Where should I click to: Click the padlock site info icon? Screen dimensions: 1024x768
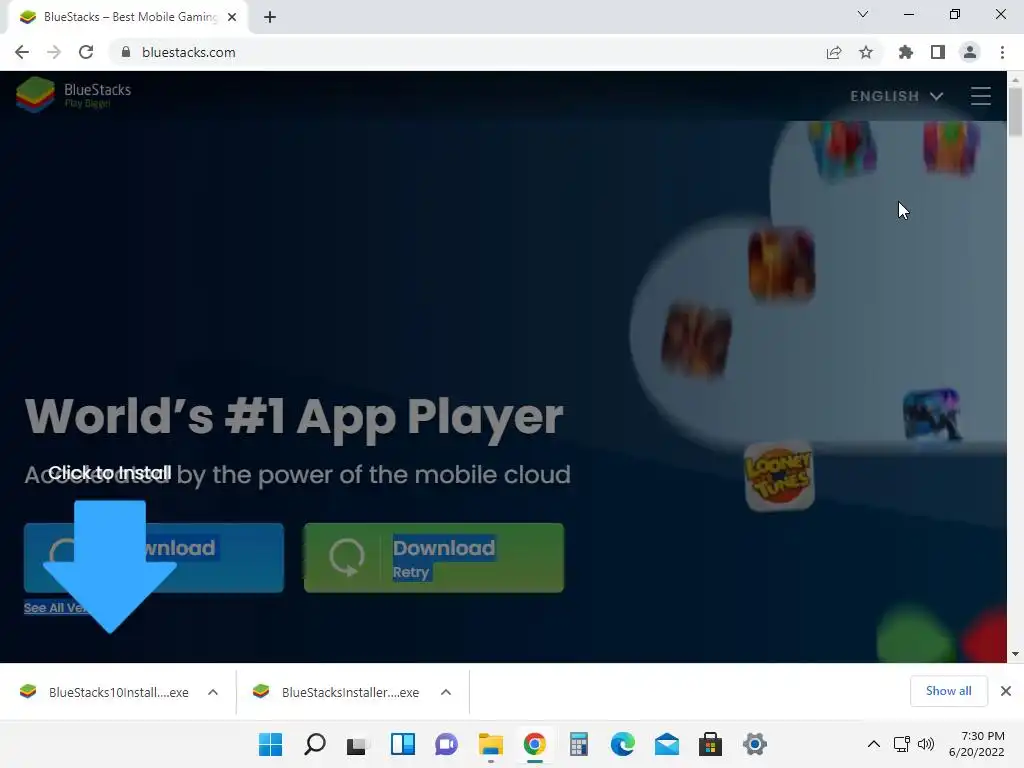point(125,52)
